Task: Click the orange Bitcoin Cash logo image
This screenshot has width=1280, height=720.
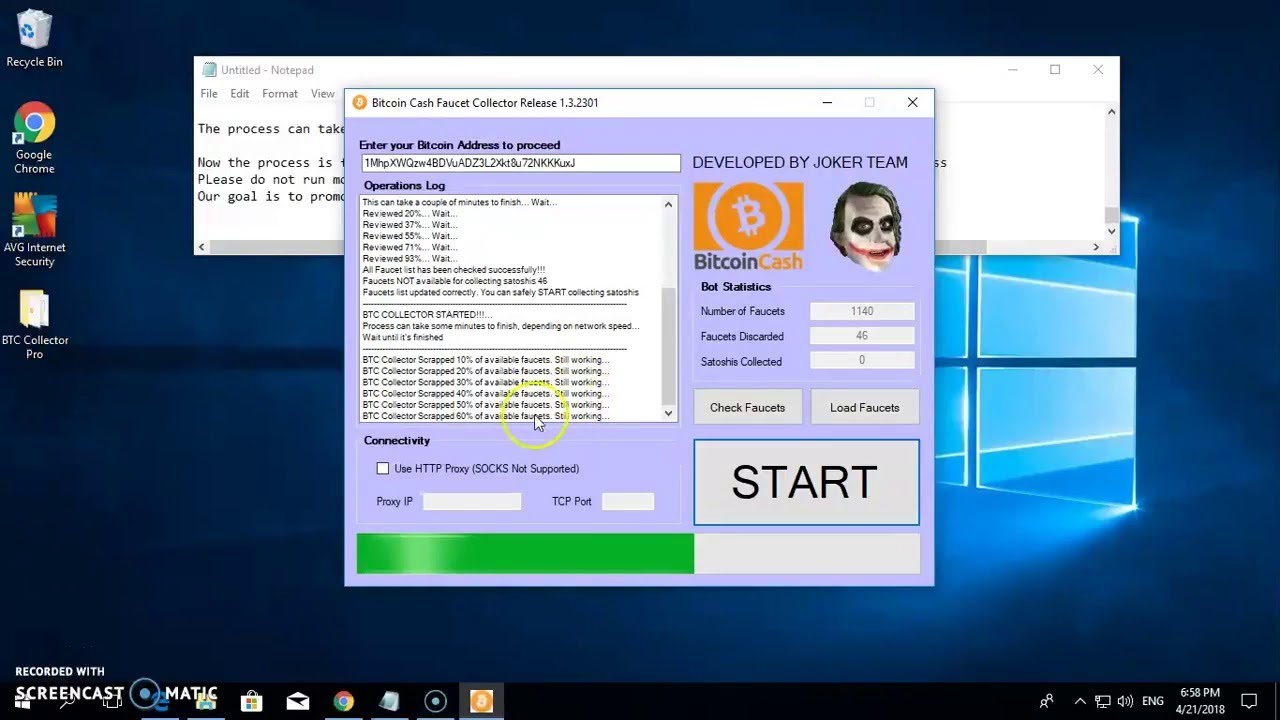Action: (748, 226)
